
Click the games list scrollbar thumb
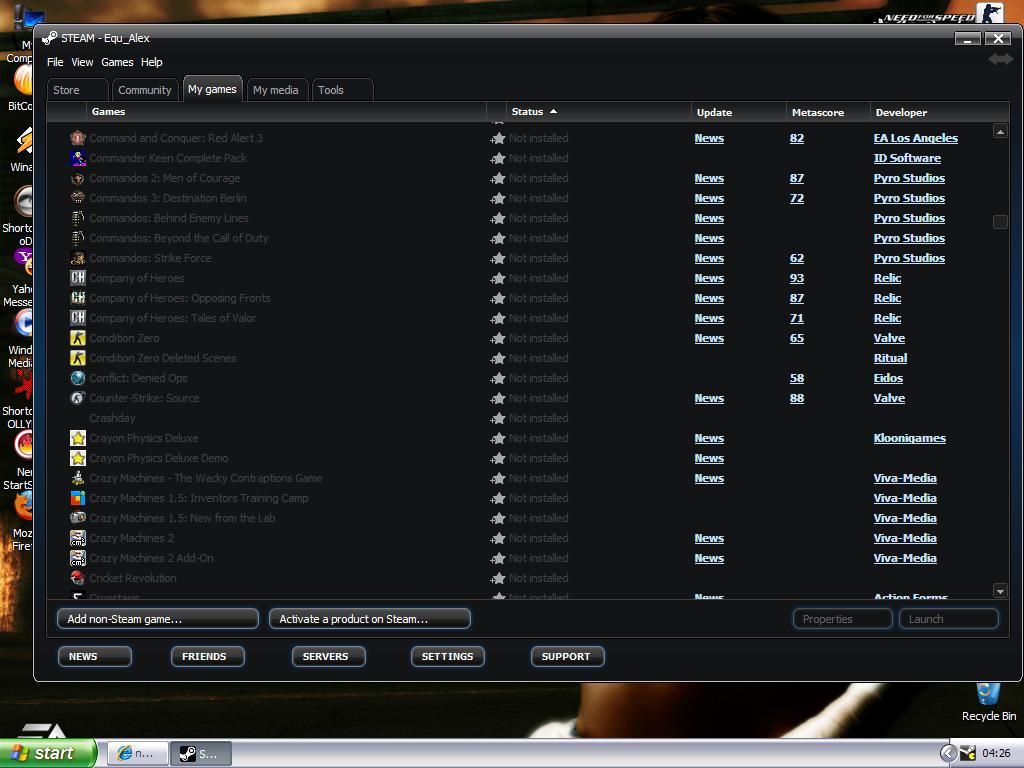[x=1000, y=222]
